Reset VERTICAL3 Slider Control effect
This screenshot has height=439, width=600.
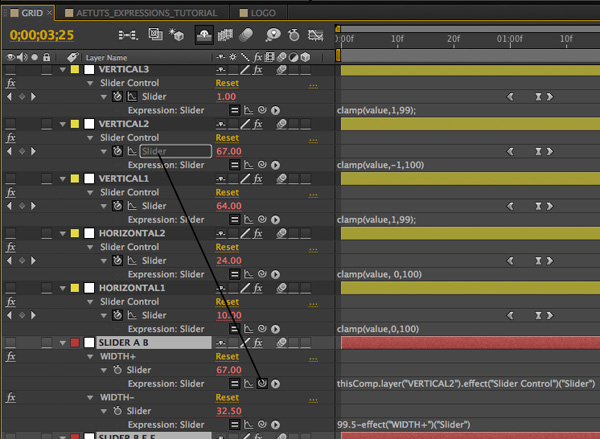click(227, 83)
